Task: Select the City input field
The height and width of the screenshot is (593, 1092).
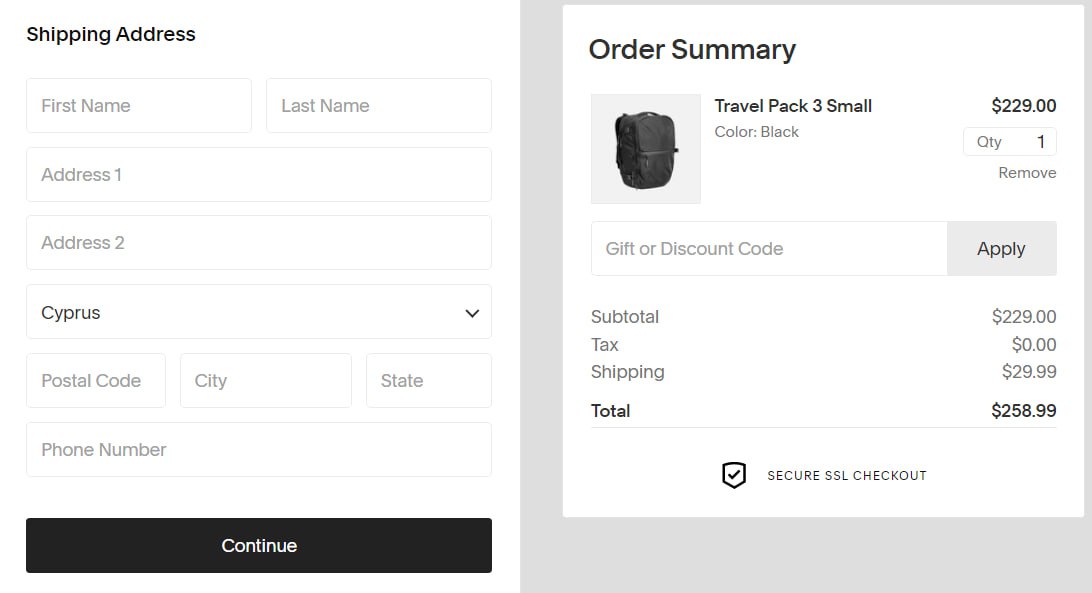Action: [265, 381]
